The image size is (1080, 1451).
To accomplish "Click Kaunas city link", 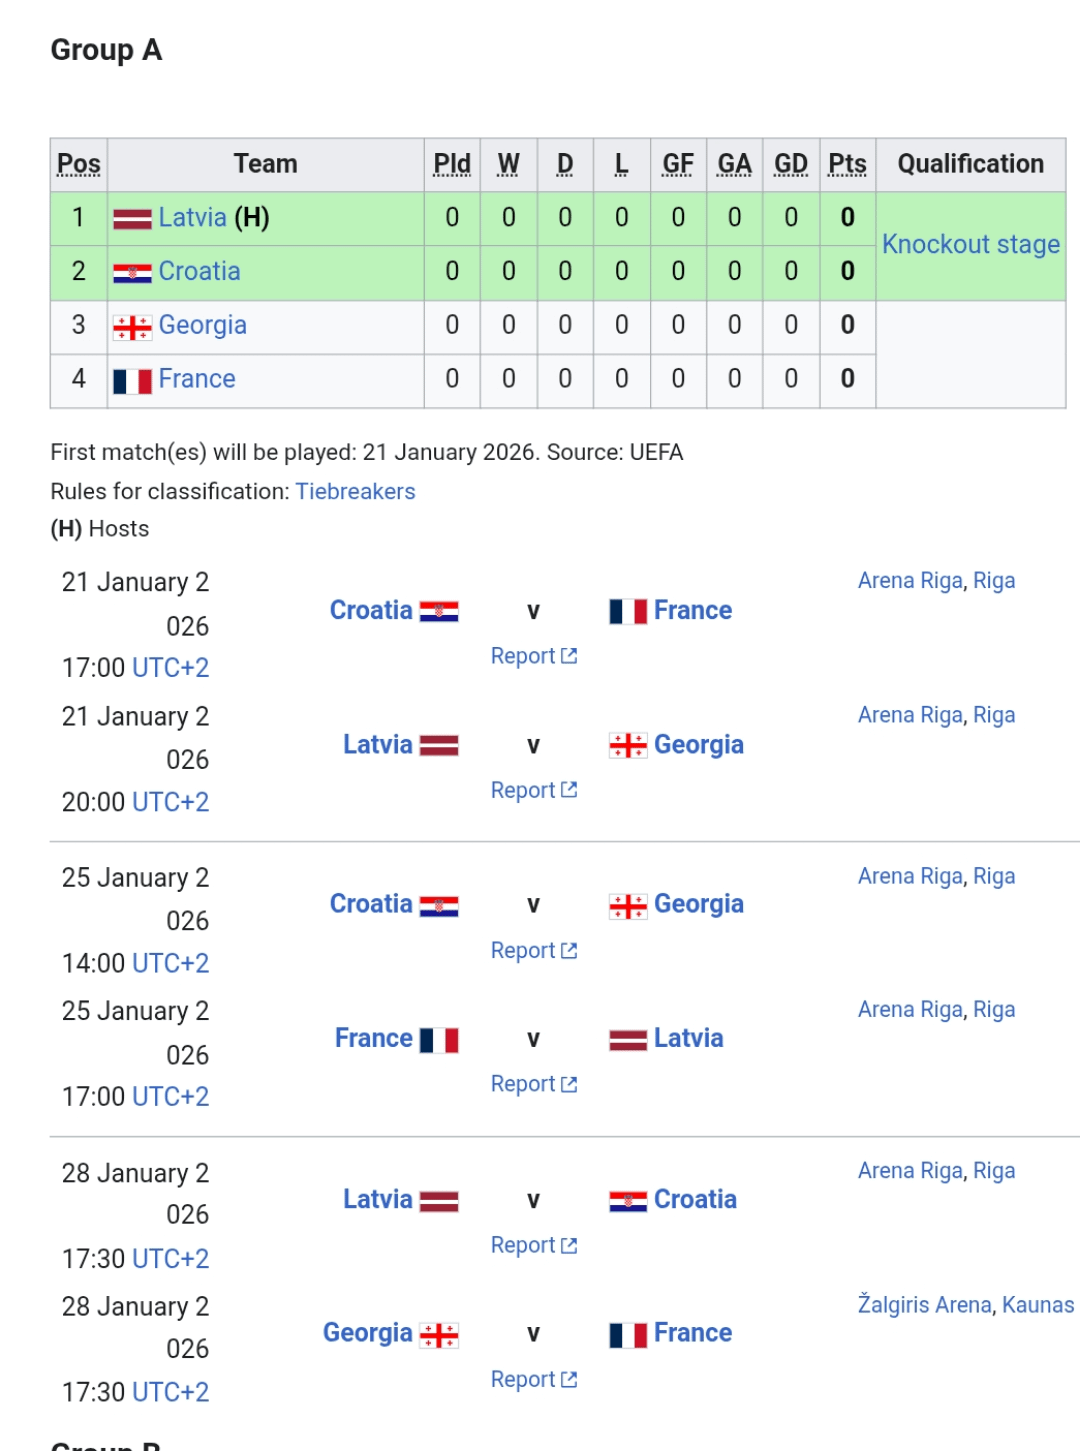I will click(1037, 1305).
